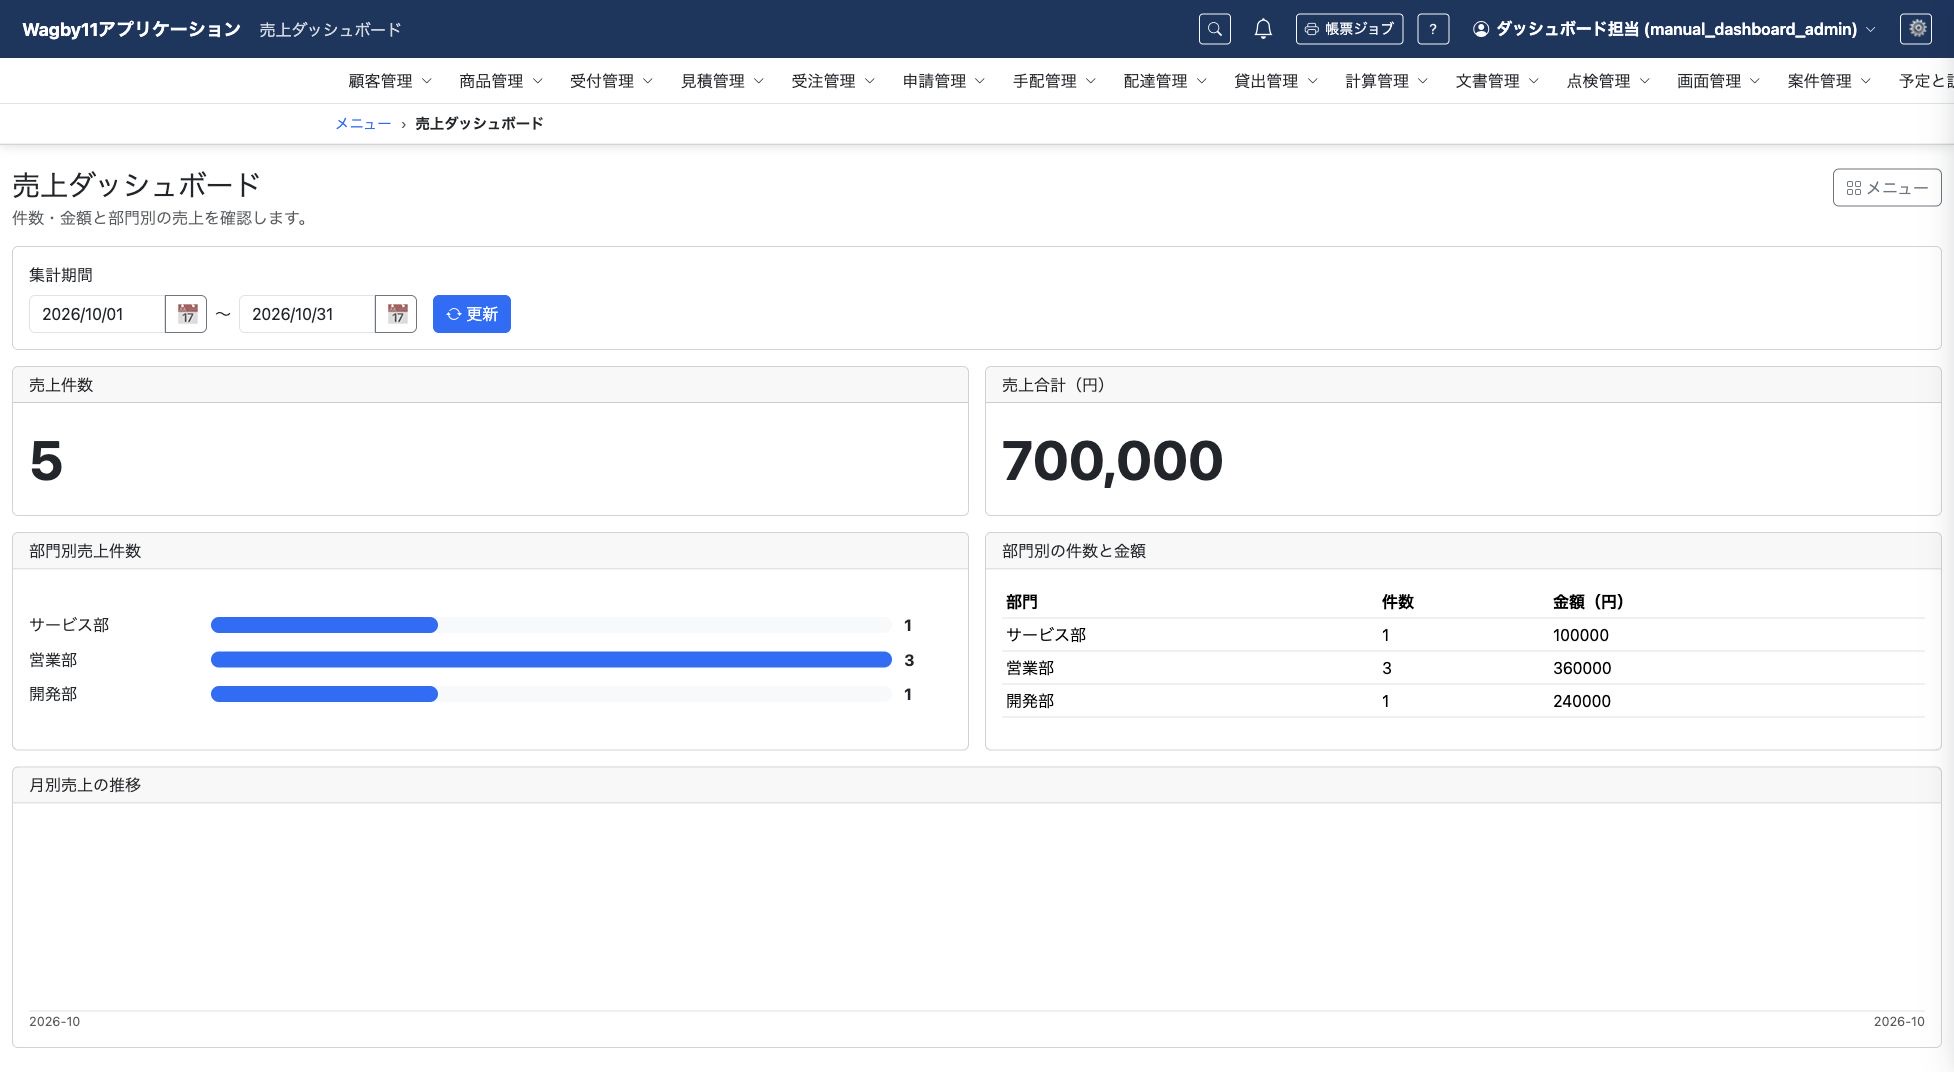Click the start date field 2026/10/01
Screen dimensions: 1954x1072
tap(97, 314)
